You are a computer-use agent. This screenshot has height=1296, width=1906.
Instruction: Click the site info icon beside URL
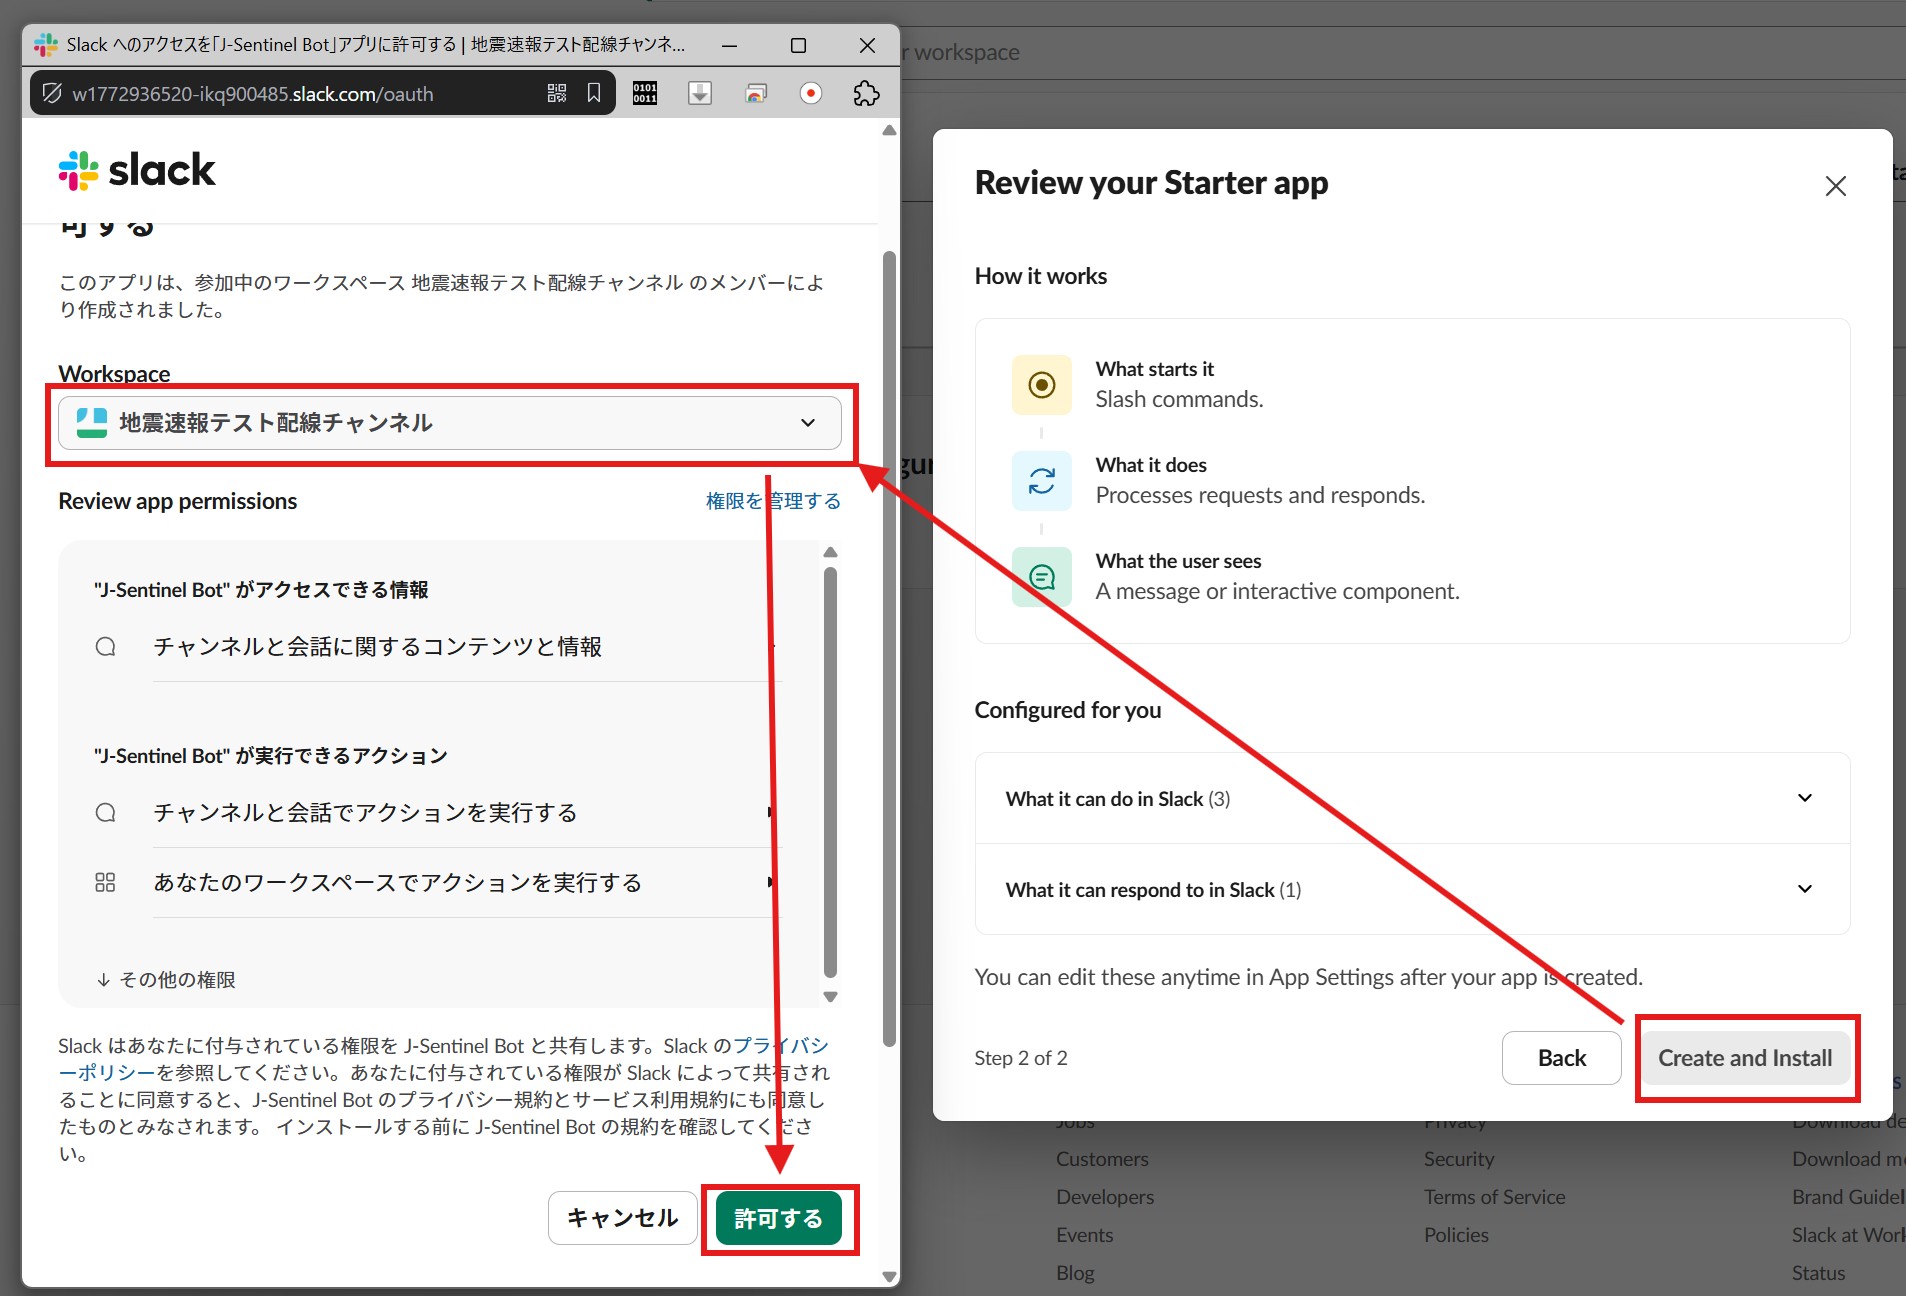[51, 94]
